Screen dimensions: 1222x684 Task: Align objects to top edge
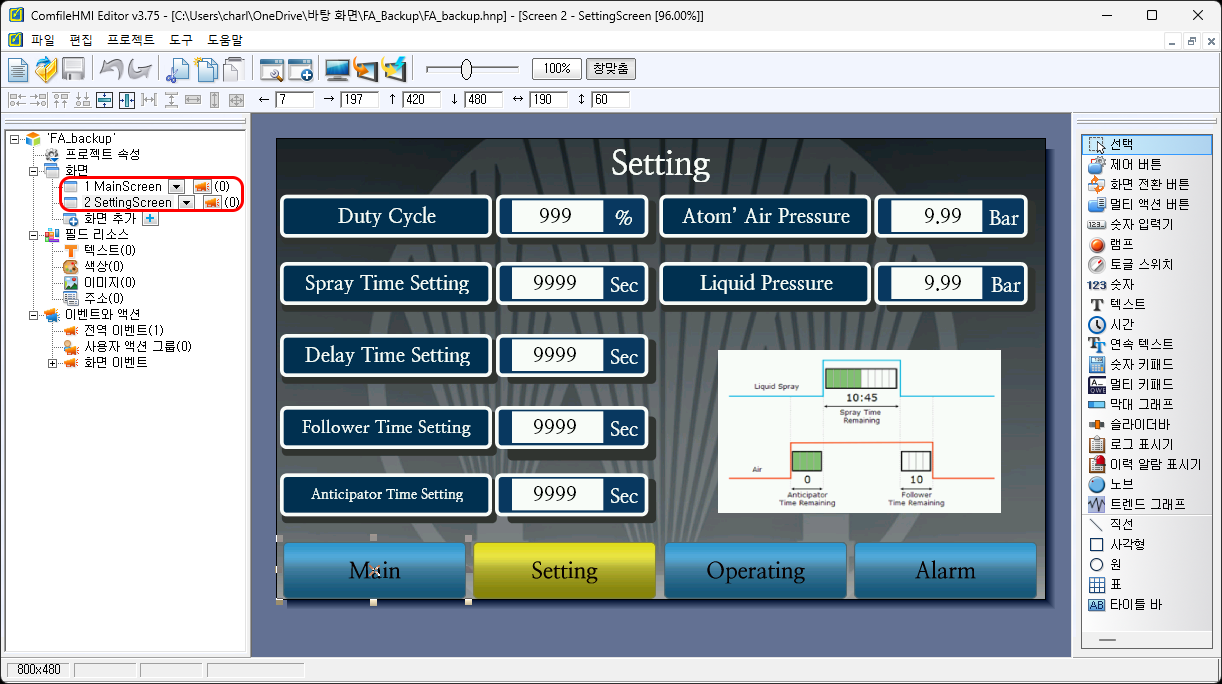point(61,100)
